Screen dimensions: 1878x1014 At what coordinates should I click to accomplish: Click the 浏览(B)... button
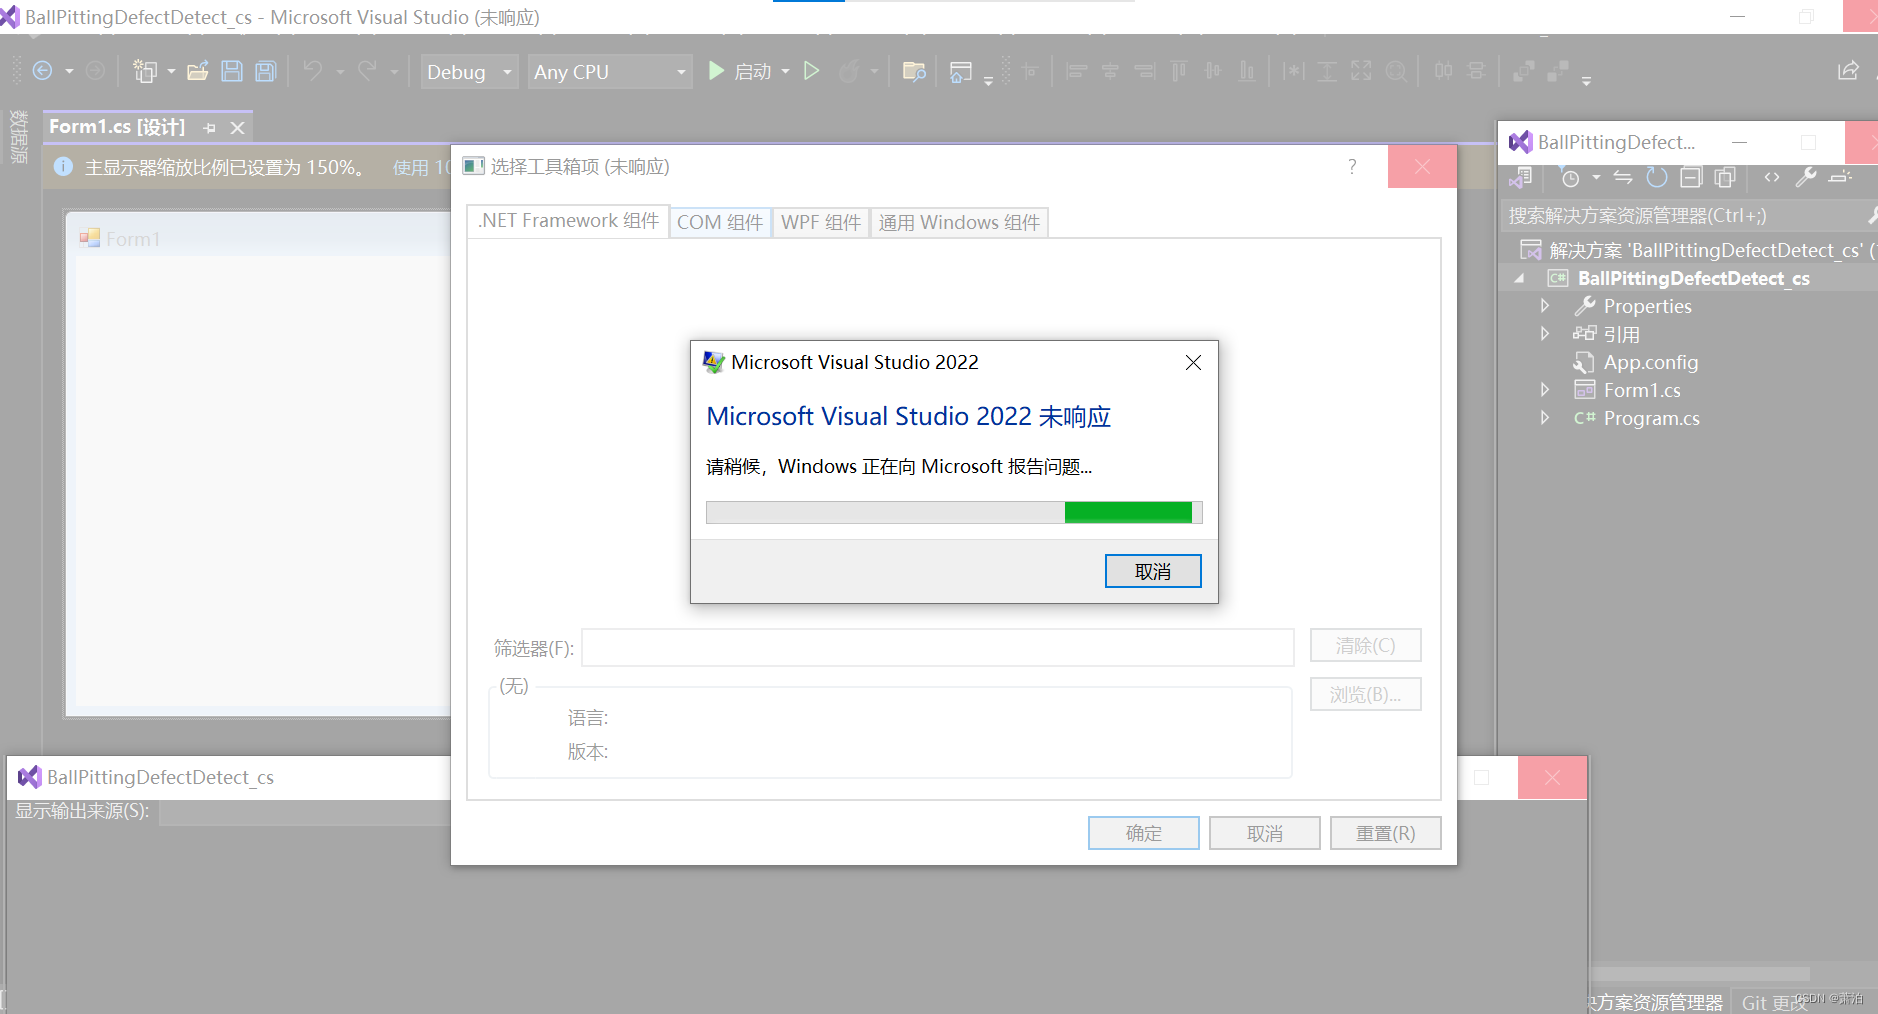pos(1366,694)
